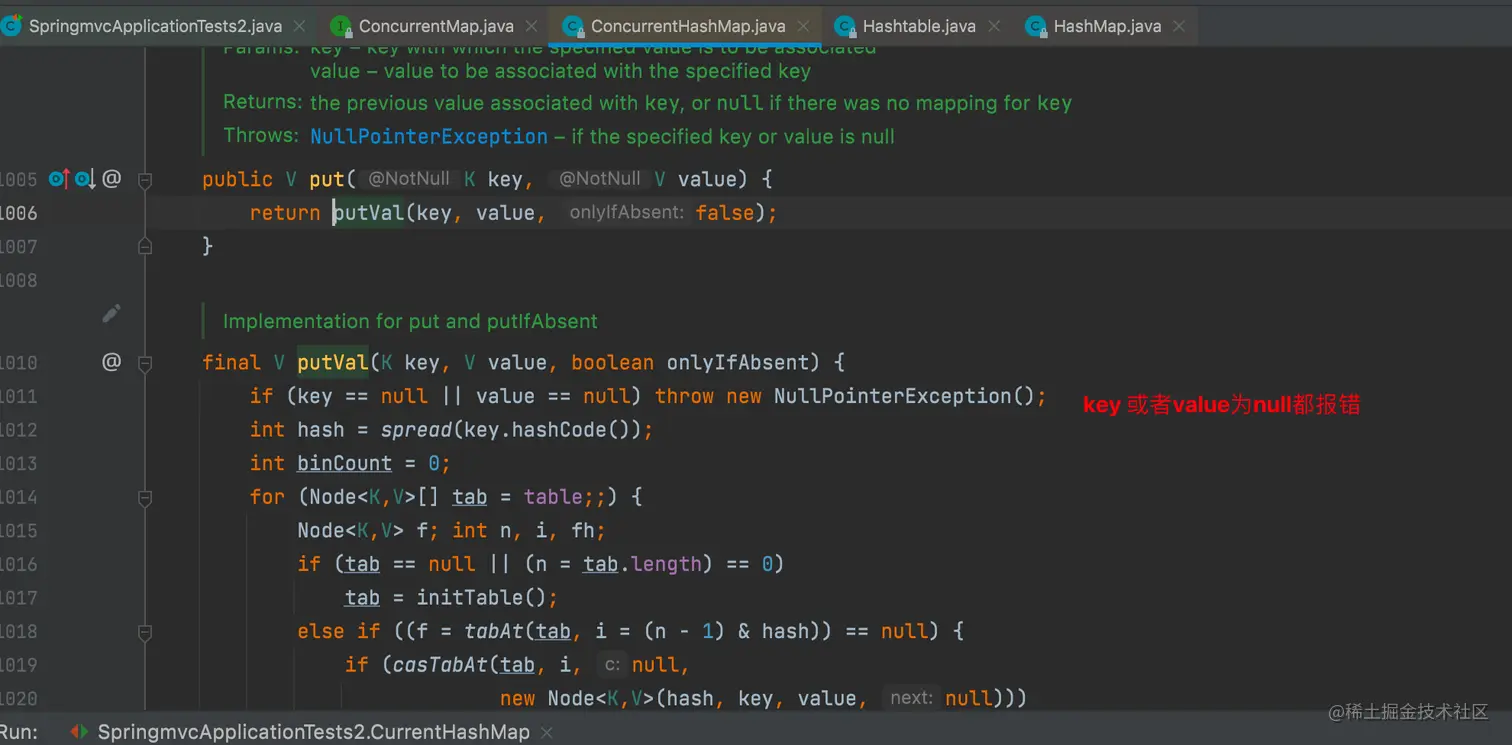
Task: Click the onlyIfAbsent: parameter hint
Action: point(626,213)
